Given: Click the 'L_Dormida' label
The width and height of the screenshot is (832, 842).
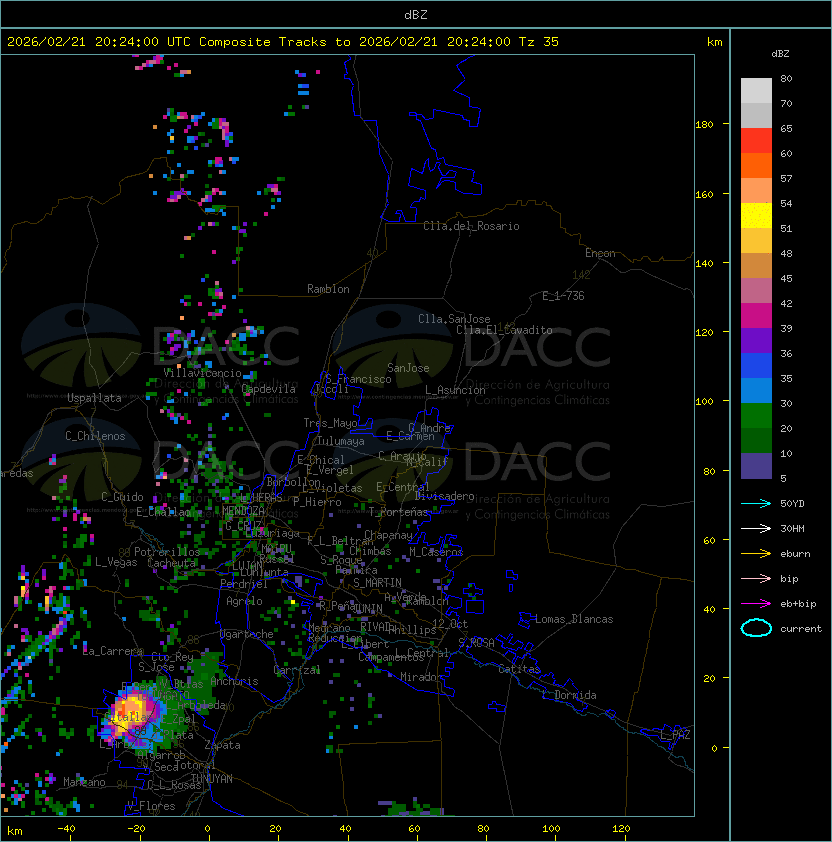Looking at the screenshot, I should pyautogui.click(x=569, y=695).
